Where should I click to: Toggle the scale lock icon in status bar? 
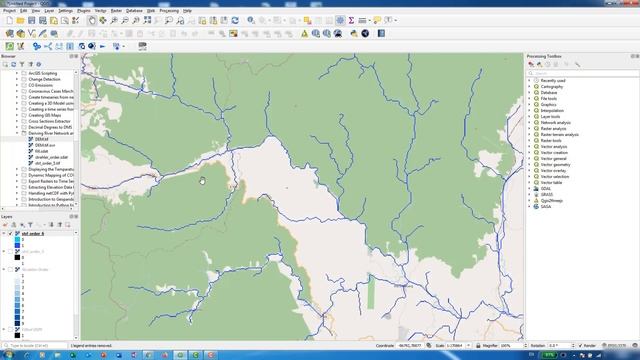pos(478,346)
